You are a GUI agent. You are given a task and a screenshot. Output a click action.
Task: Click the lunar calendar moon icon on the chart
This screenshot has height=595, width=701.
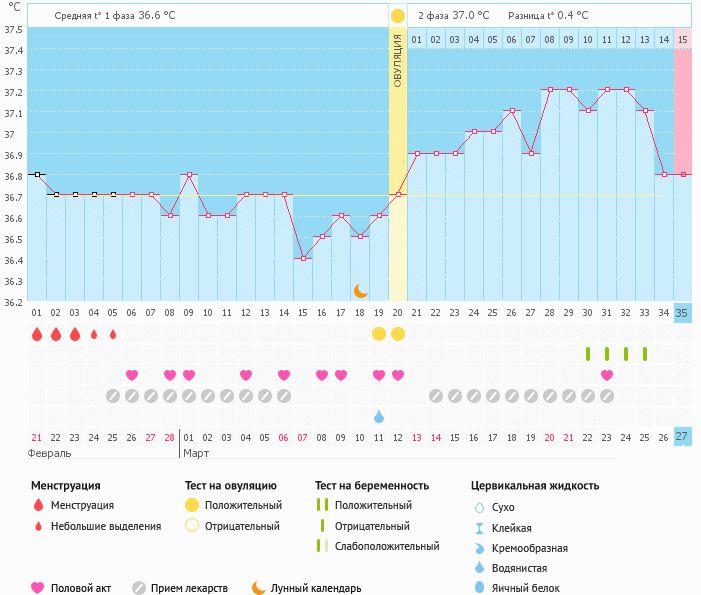(361, 291)
